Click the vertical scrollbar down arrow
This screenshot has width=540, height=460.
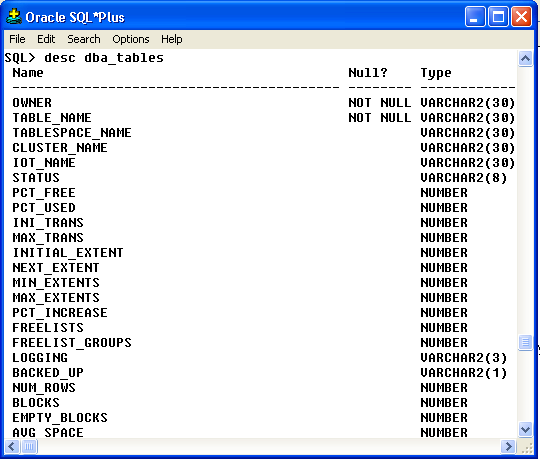pos(525,430)
